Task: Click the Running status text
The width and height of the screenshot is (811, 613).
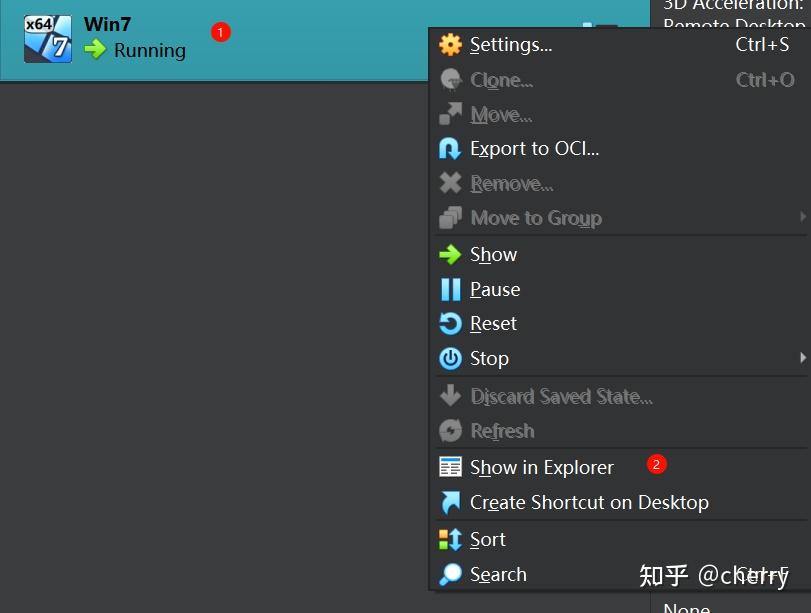Action: coord(150,51)
